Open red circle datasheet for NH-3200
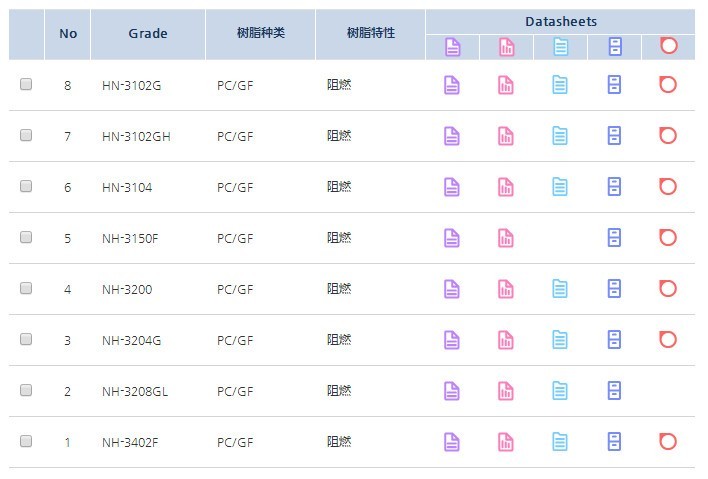This screenshot has width=708, height=479. click(x=668, y=288)
